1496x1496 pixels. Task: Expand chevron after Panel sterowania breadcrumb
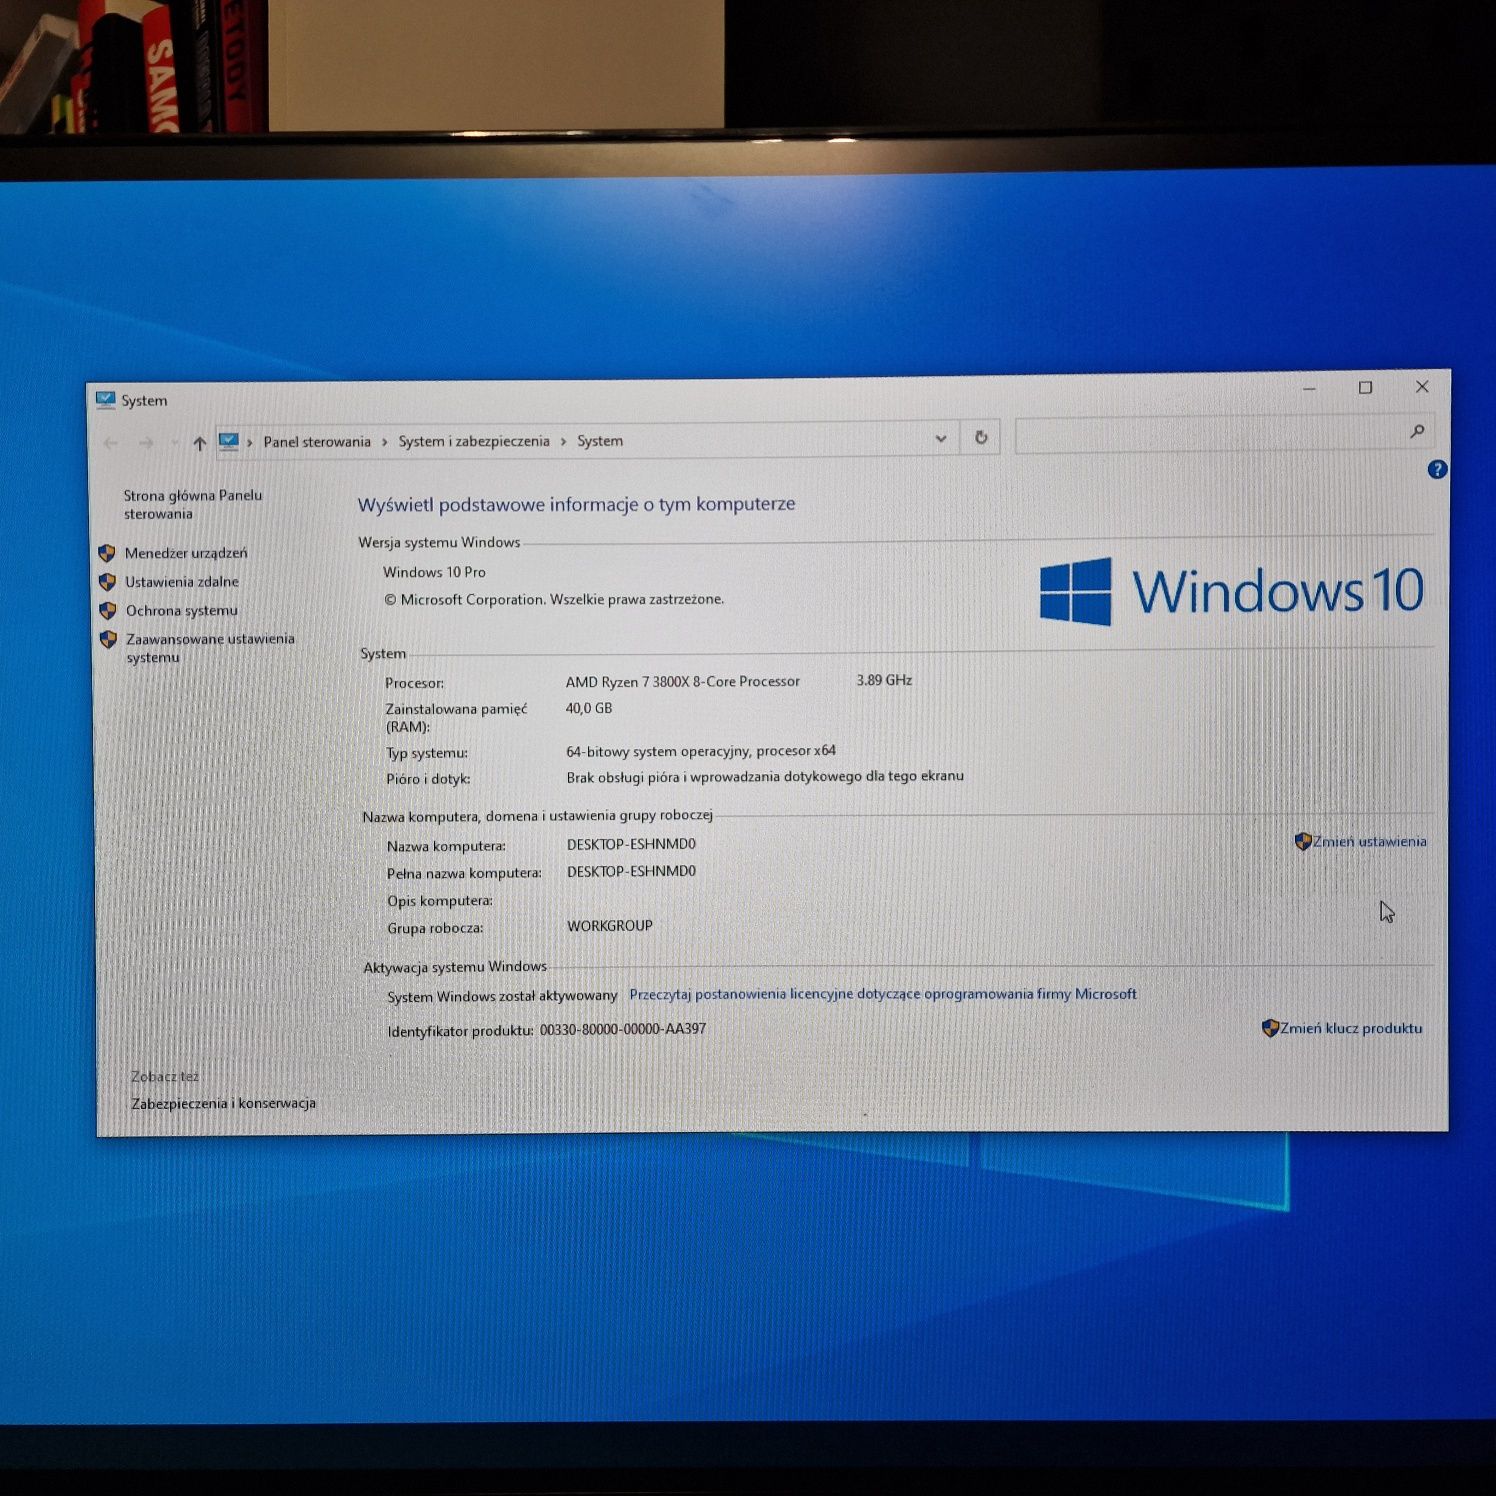click(x=384, y=442)
